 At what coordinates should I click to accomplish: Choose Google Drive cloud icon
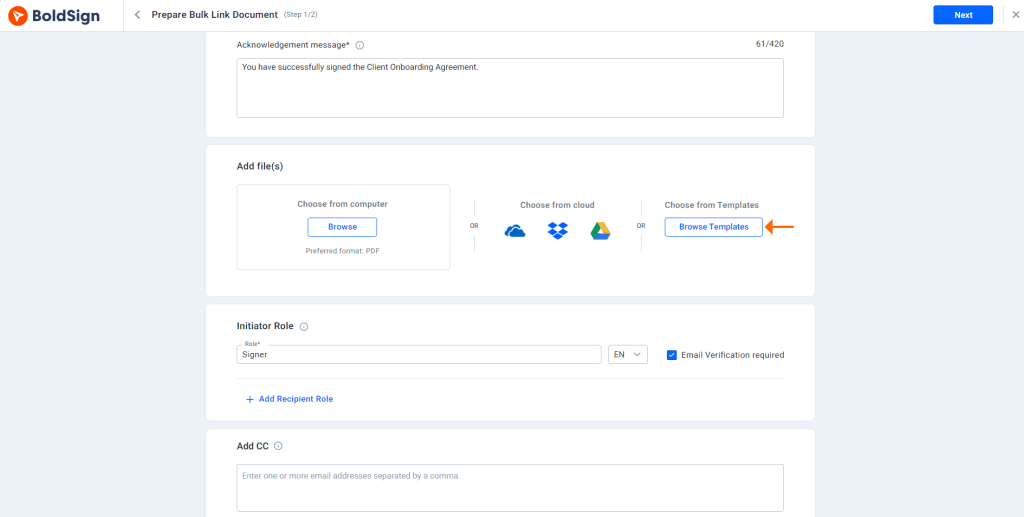click(x=600, y=230)
